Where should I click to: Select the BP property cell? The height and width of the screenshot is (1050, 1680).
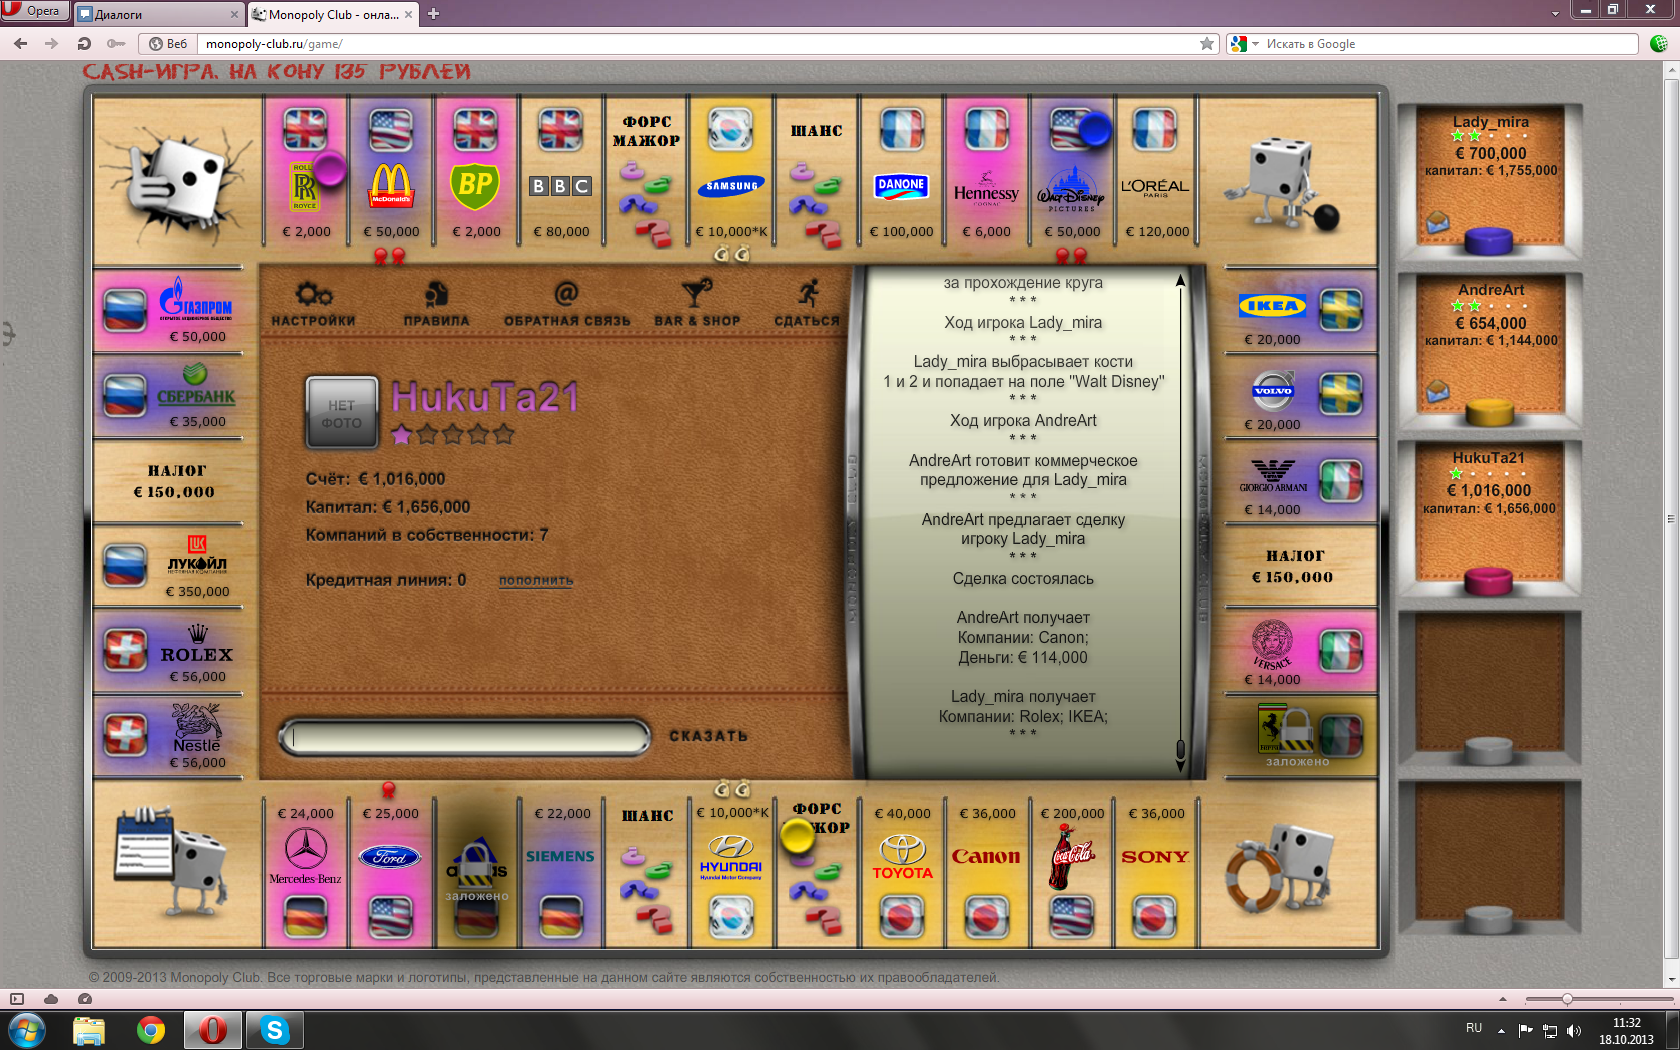click(476, 171)
